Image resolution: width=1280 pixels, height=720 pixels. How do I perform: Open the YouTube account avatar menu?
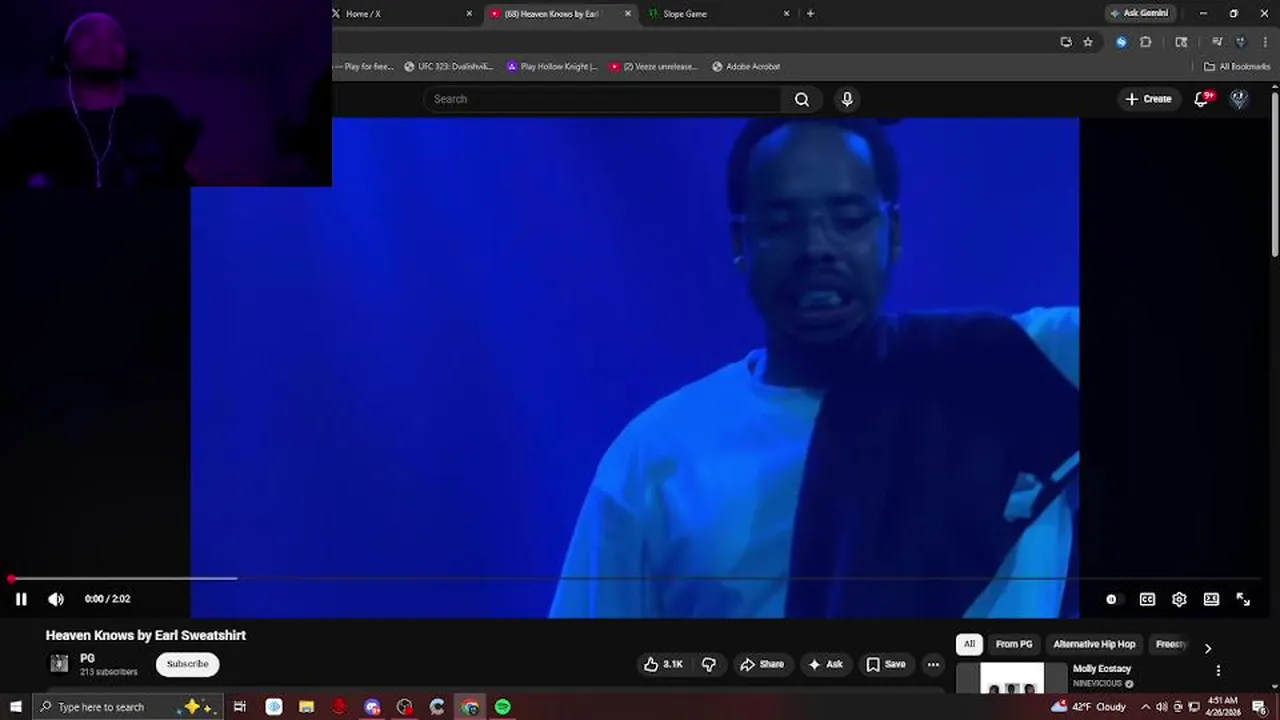point(1239,99)
